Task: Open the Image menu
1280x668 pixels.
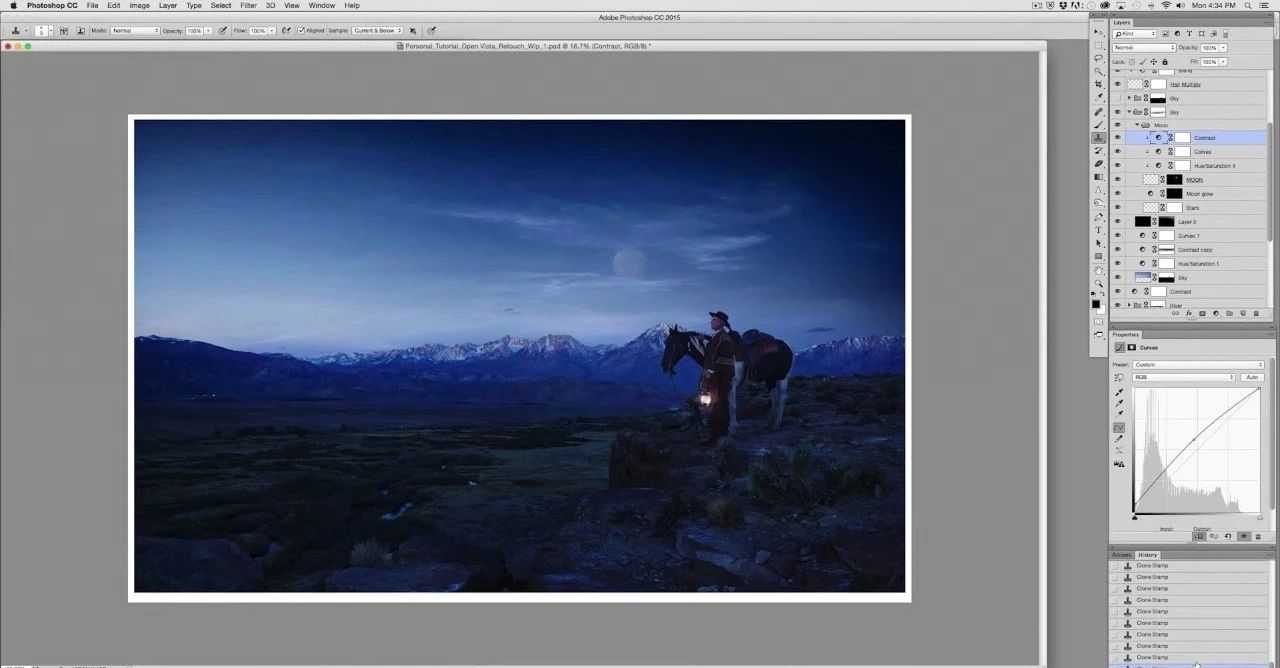Action: tap(140, 6)
